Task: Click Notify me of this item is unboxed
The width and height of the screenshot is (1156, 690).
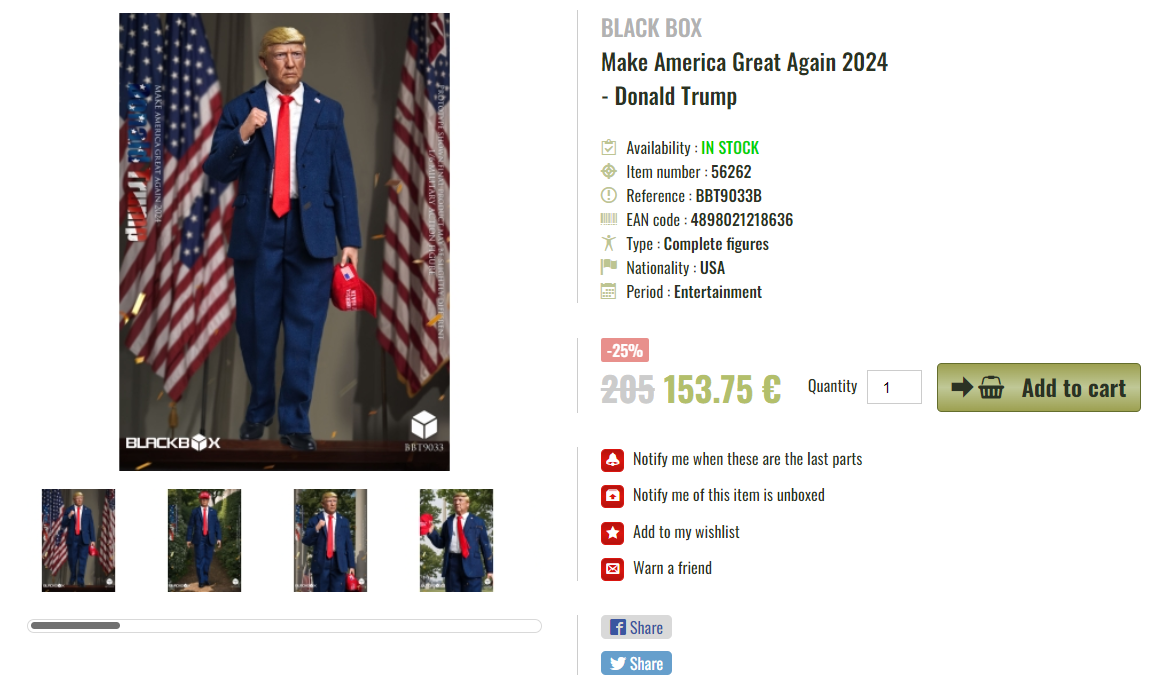Action: (x=728, y=495)
